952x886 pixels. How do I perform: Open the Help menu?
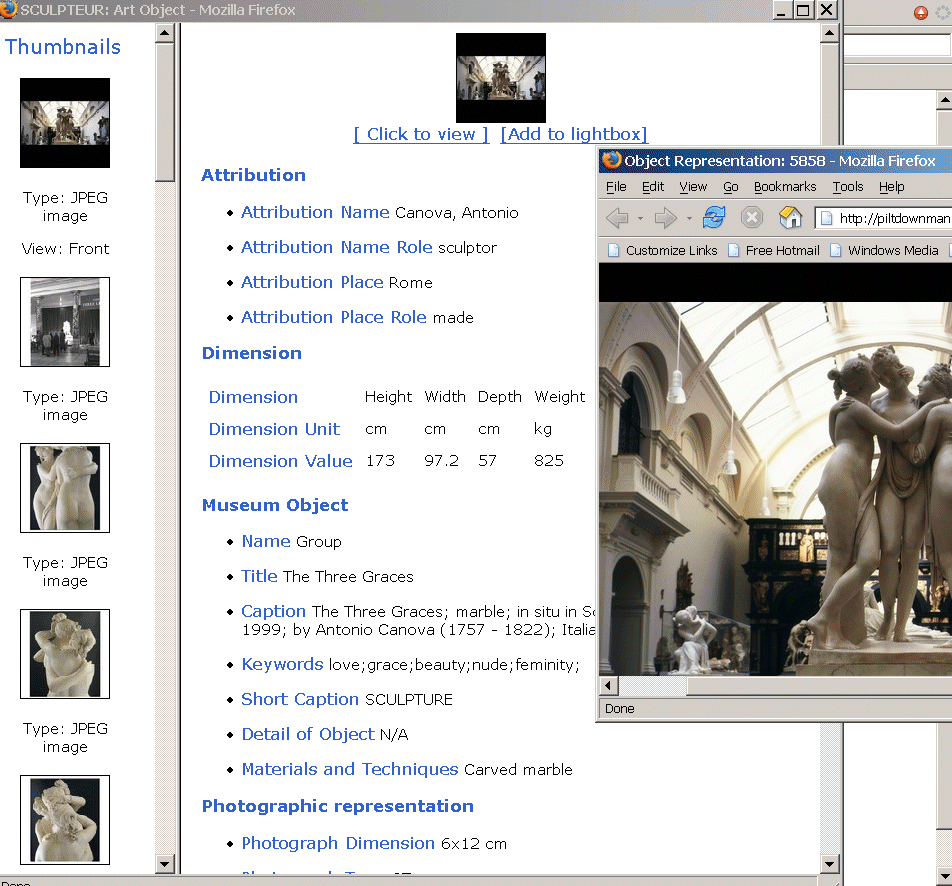pyautogui.click(x=891, y=187)
